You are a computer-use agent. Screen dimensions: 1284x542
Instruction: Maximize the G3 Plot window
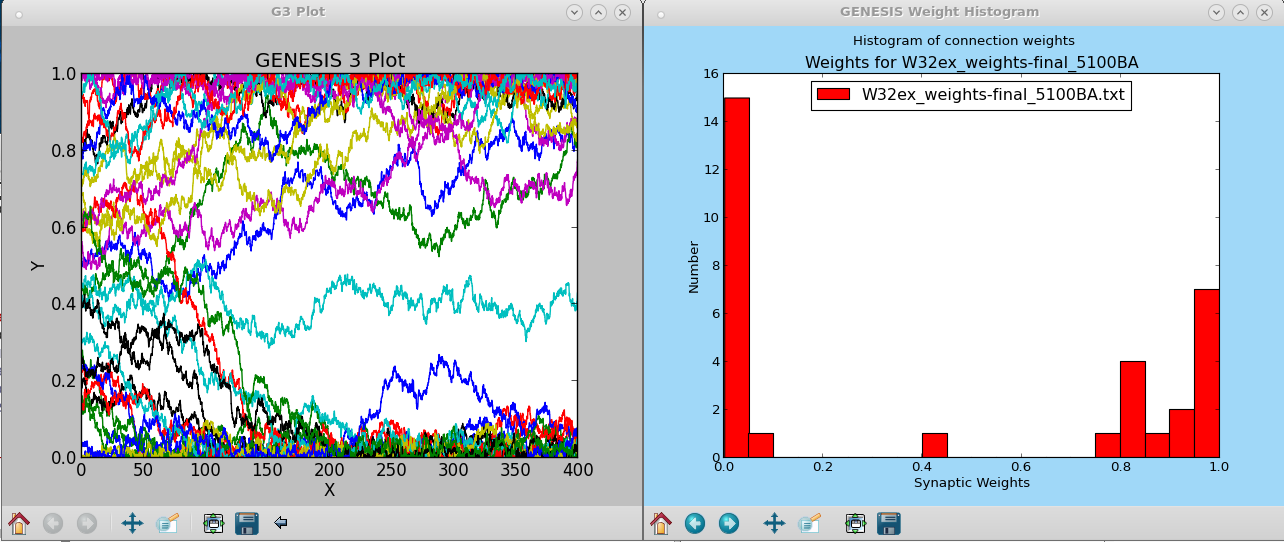(x=598, y=12)
